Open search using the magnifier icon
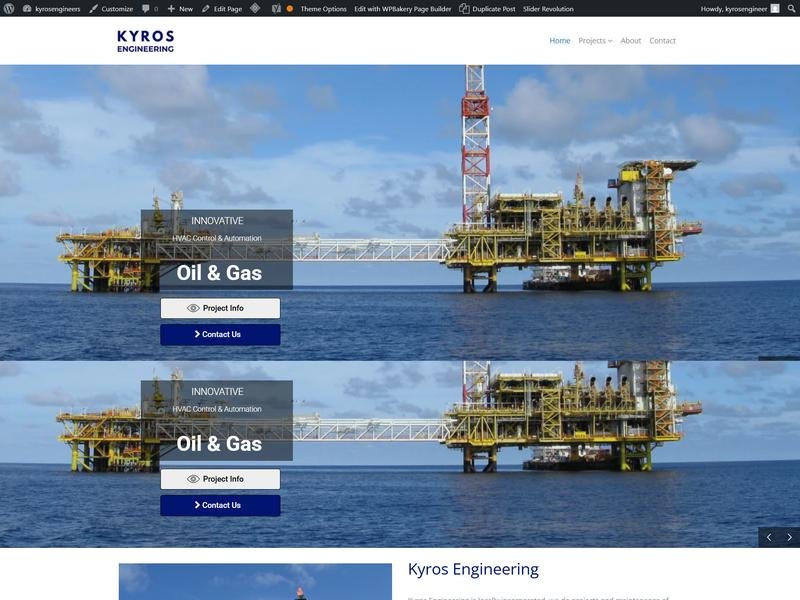The image size is (800, 600). (x=791, y=9)
